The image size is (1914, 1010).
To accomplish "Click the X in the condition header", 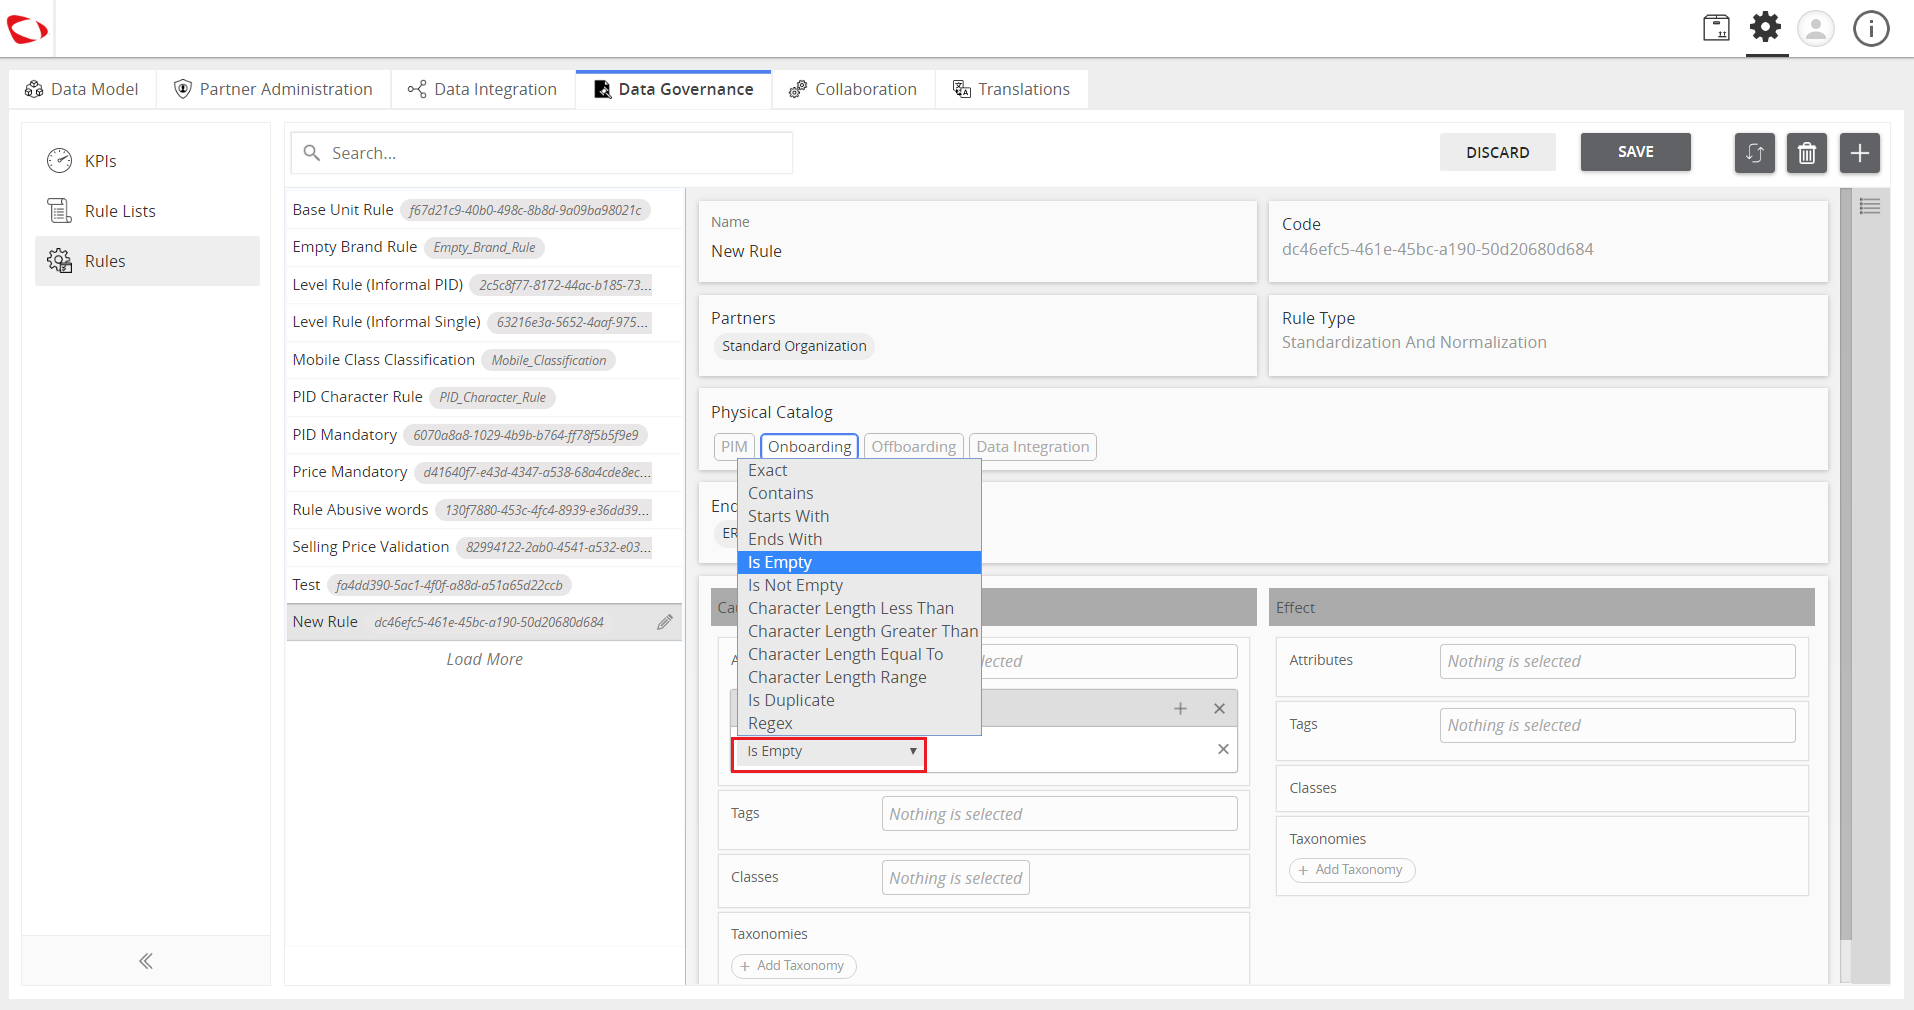I will point(1219,708).
